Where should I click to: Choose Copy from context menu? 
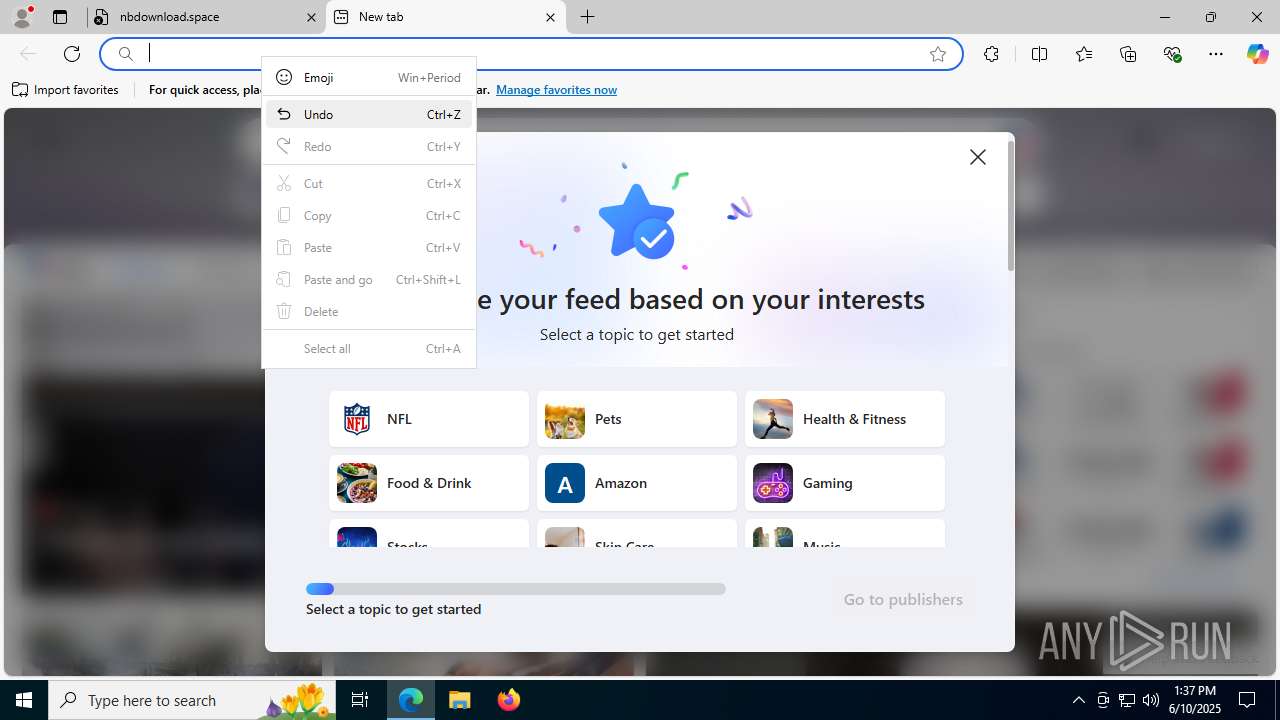(x=369, y=215)
